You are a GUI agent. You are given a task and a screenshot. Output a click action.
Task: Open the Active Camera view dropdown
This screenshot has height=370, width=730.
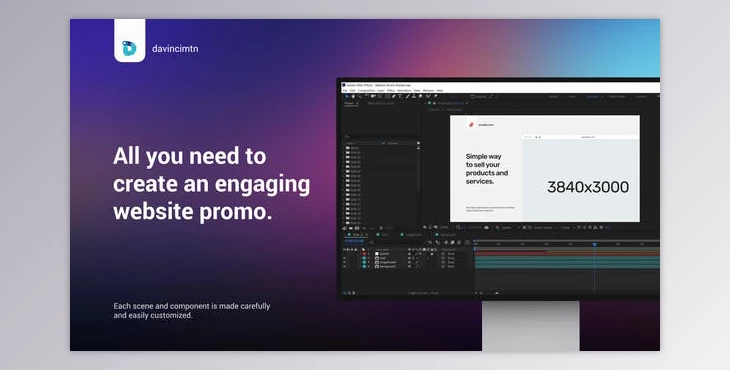pos(543,228)
